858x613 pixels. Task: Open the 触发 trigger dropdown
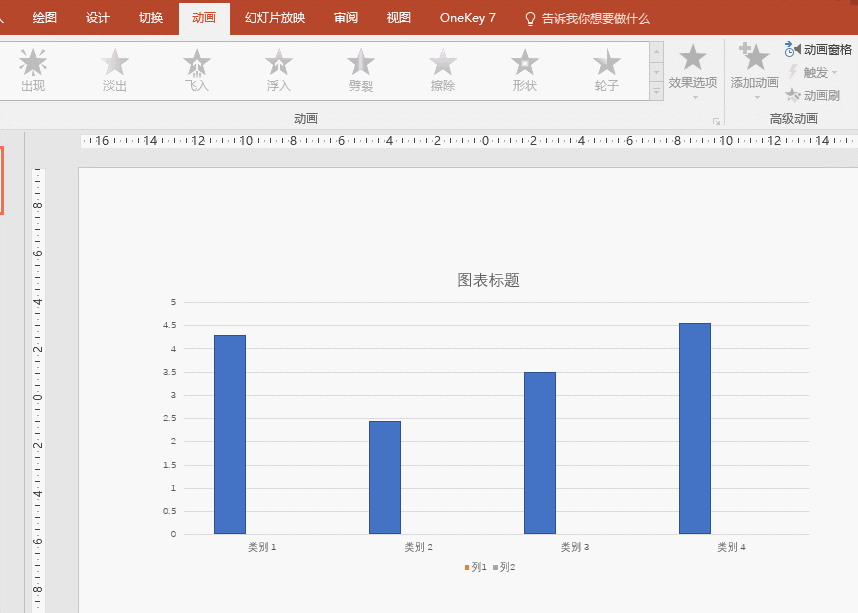coord(812,72)
